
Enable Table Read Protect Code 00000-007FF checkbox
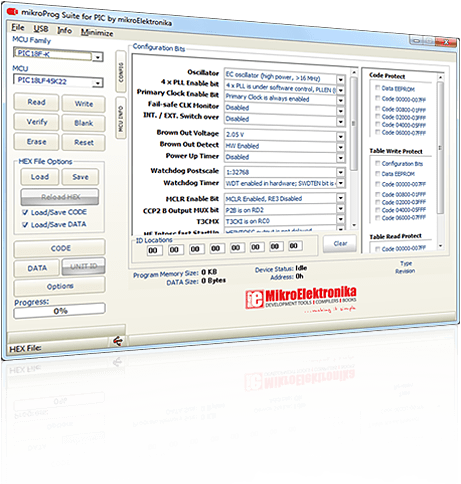378,249
